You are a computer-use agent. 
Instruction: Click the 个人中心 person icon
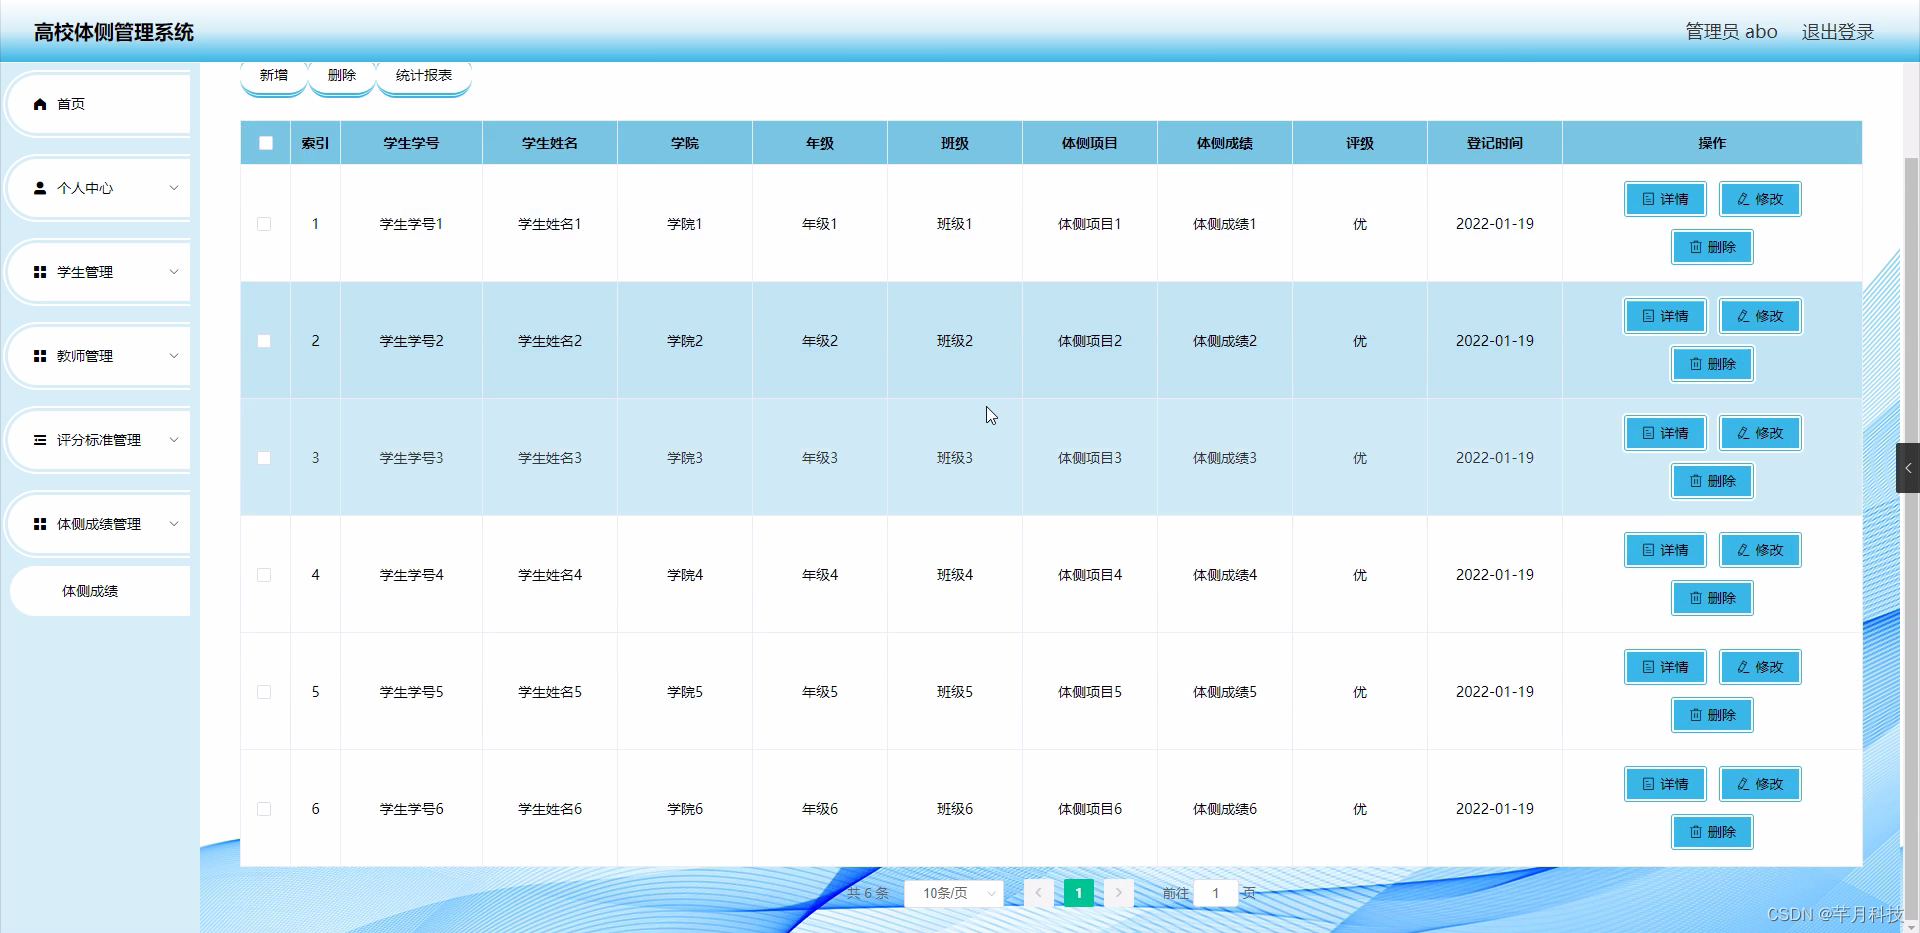(x=40, y=188)
